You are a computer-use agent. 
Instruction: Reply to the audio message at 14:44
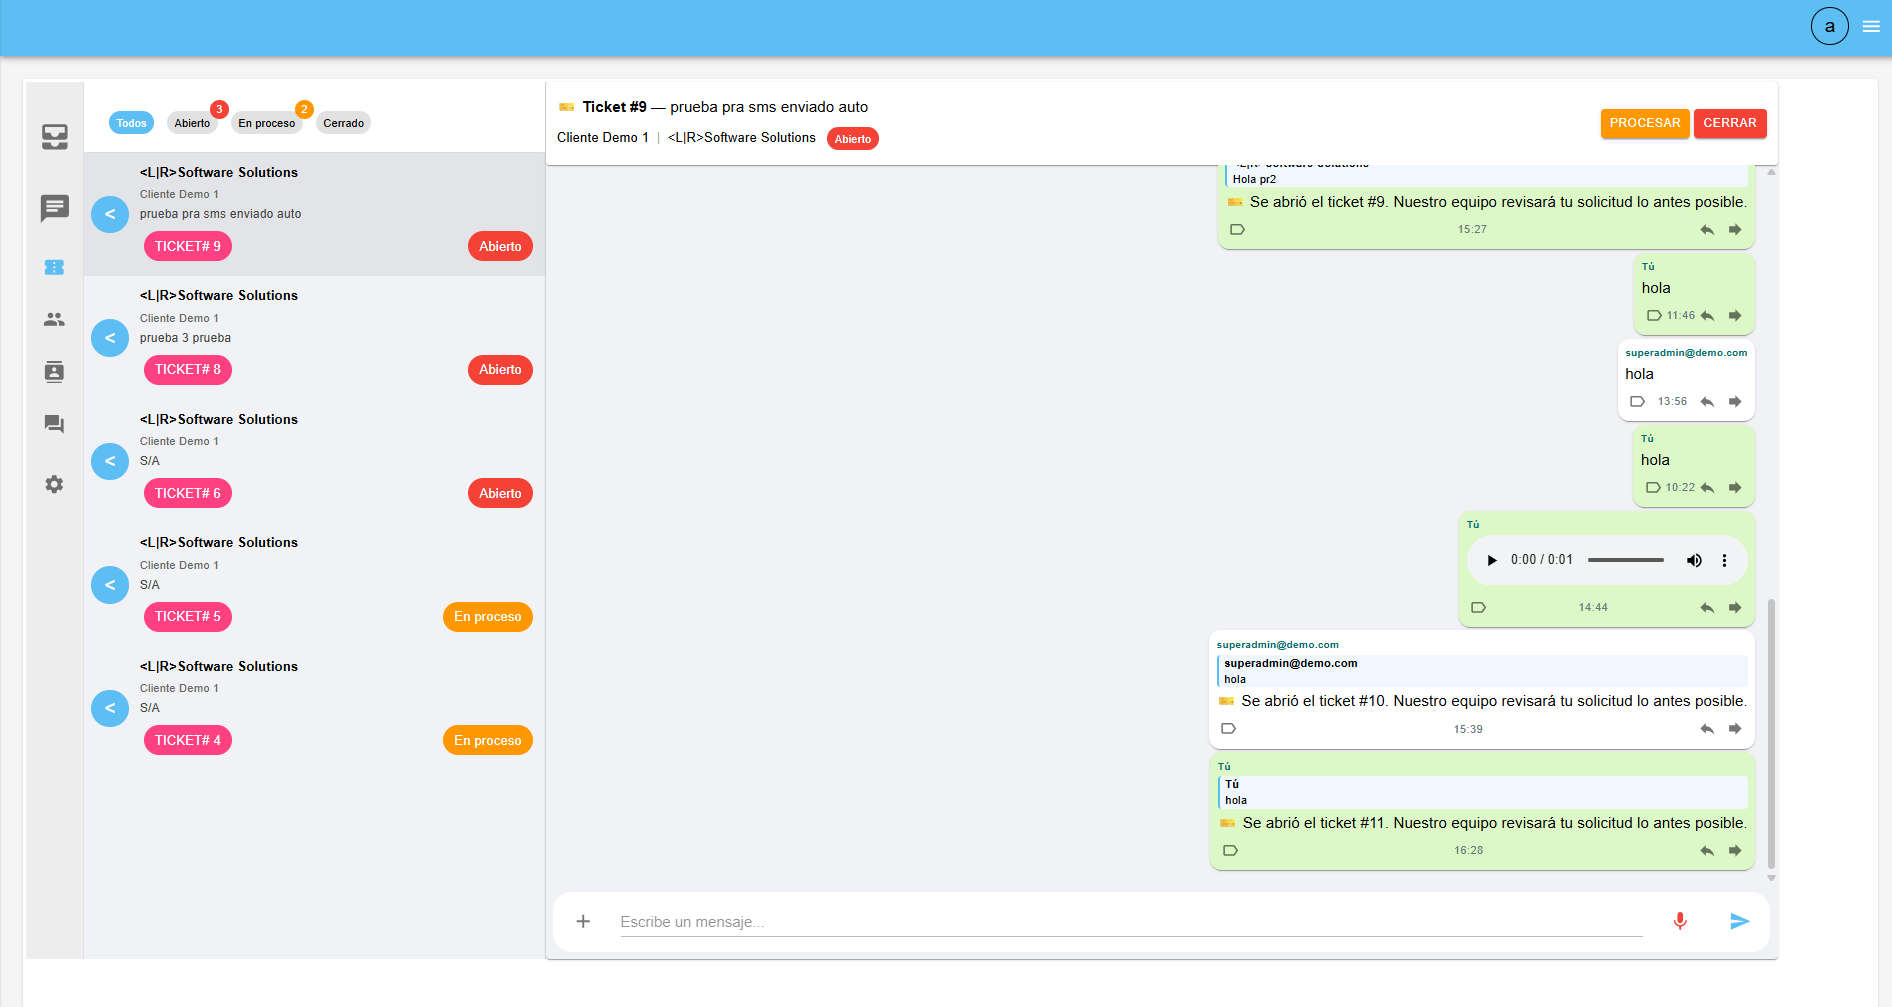1707,608
